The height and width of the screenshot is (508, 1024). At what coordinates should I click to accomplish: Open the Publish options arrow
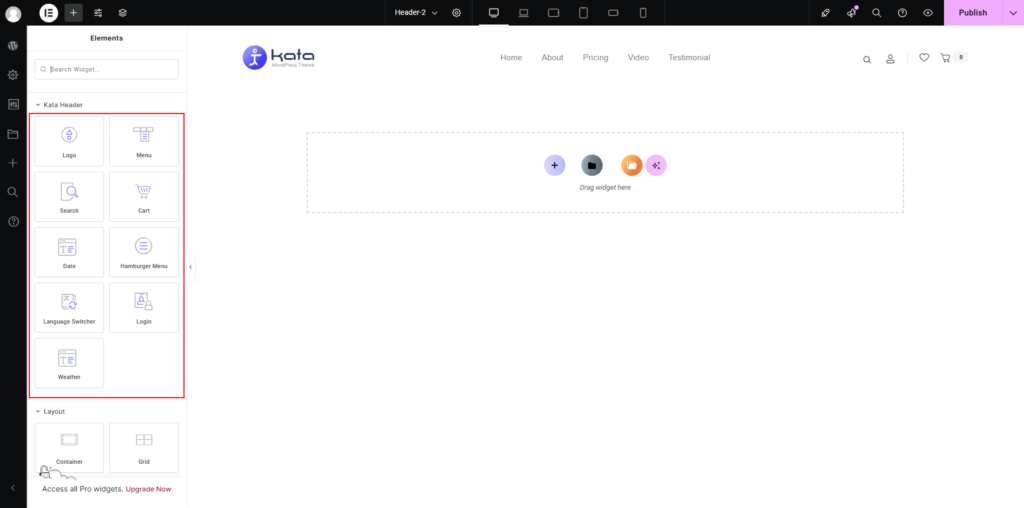[x=1013, y=13]
